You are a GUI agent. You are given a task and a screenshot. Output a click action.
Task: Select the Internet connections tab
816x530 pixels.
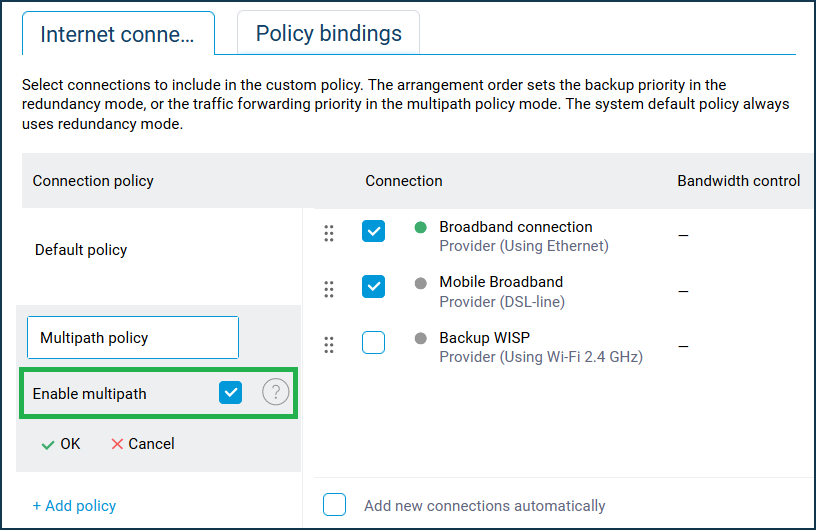point(118,33)
